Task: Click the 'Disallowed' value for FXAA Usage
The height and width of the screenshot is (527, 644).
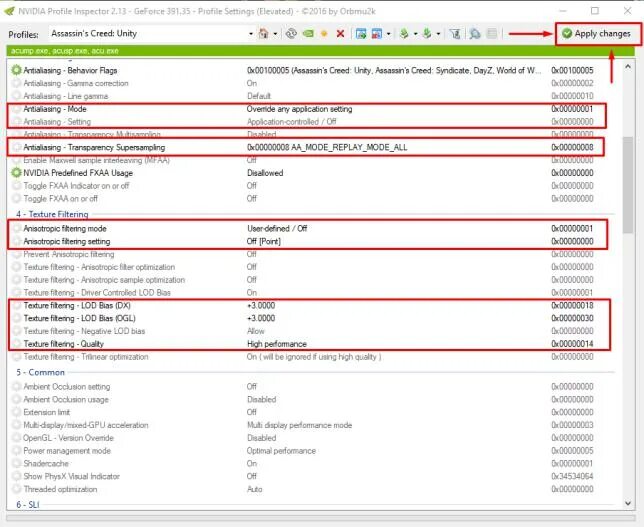Action: (265, 173)
